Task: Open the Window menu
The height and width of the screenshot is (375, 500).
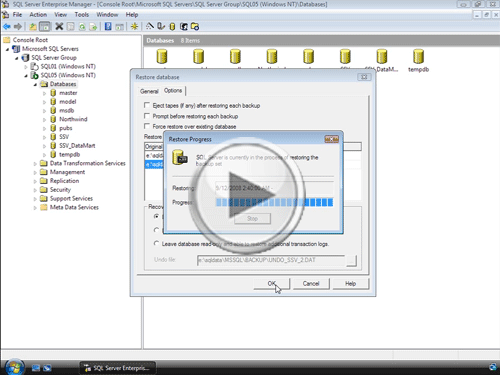Action: (107, 15)
